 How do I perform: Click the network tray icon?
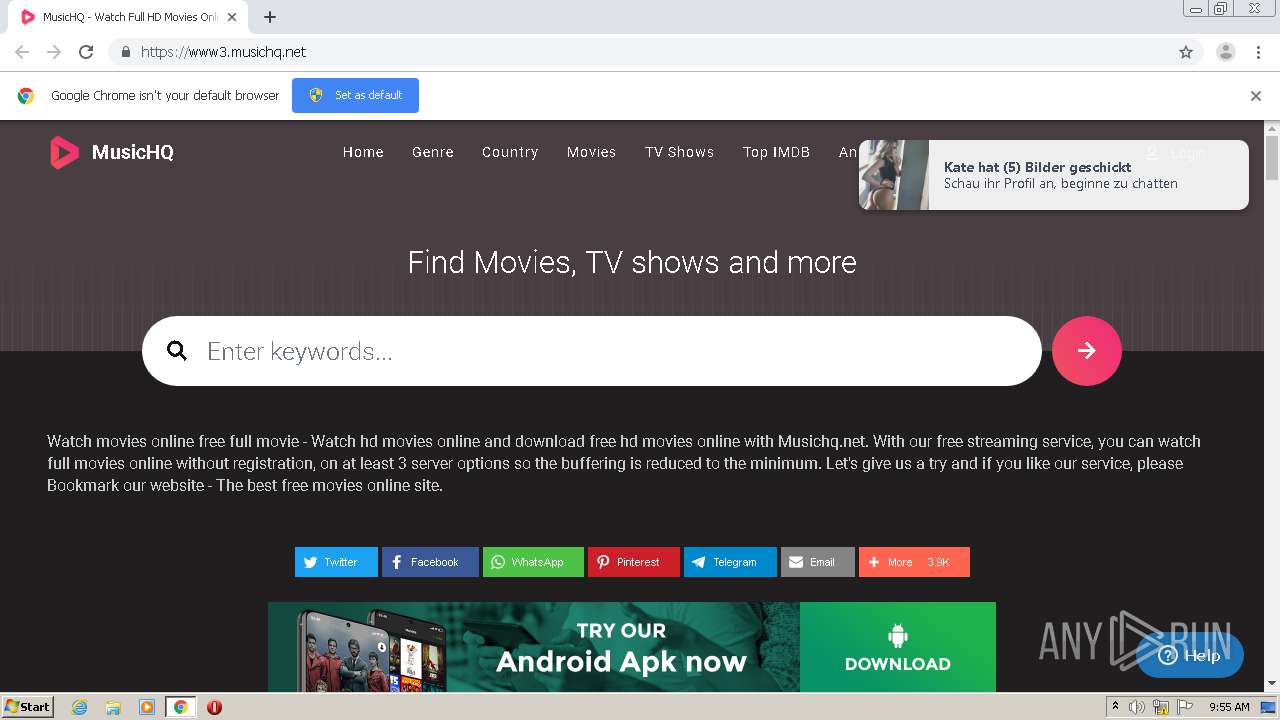1161,707
